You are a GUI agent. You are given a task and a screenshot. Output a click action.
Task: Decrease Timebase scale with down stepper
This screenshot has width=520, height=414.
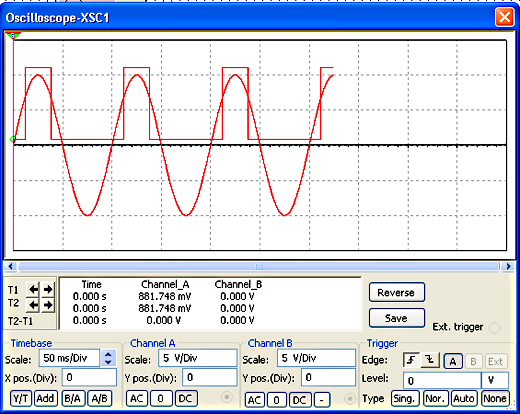click(x=108, y=362)
